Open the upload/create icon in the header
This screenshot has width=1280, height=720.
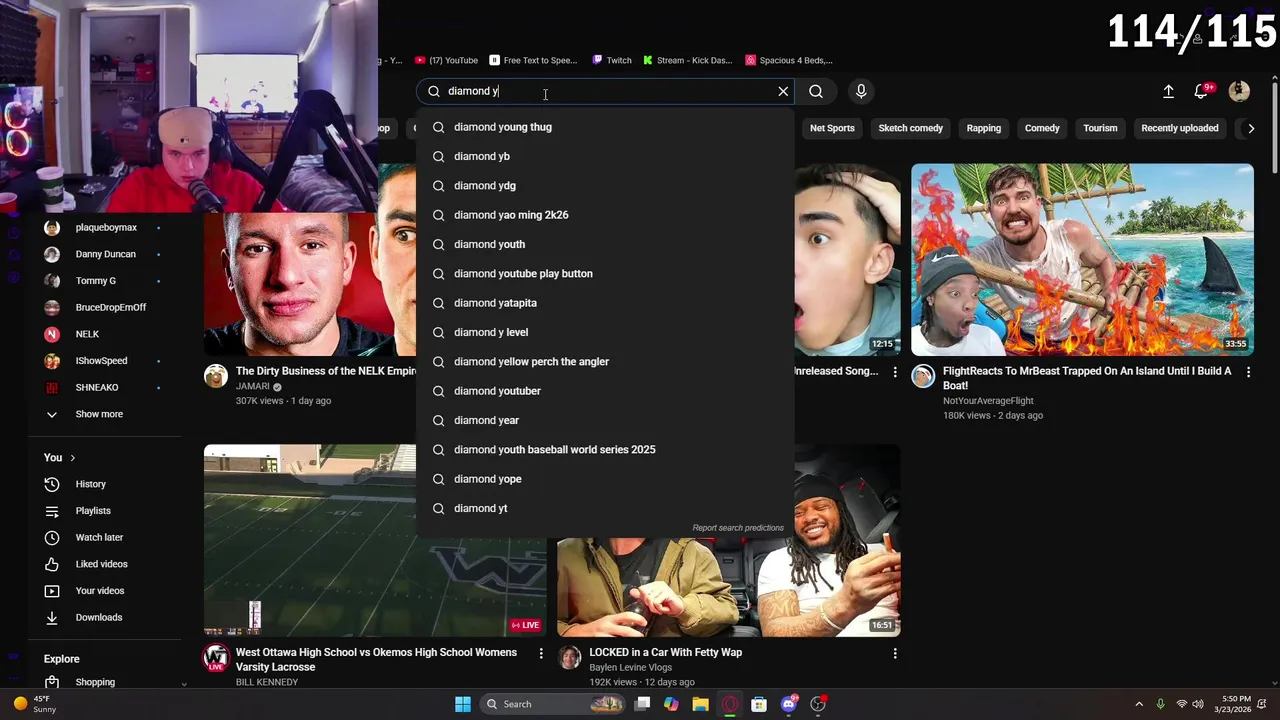click(x=1168, y=91)
